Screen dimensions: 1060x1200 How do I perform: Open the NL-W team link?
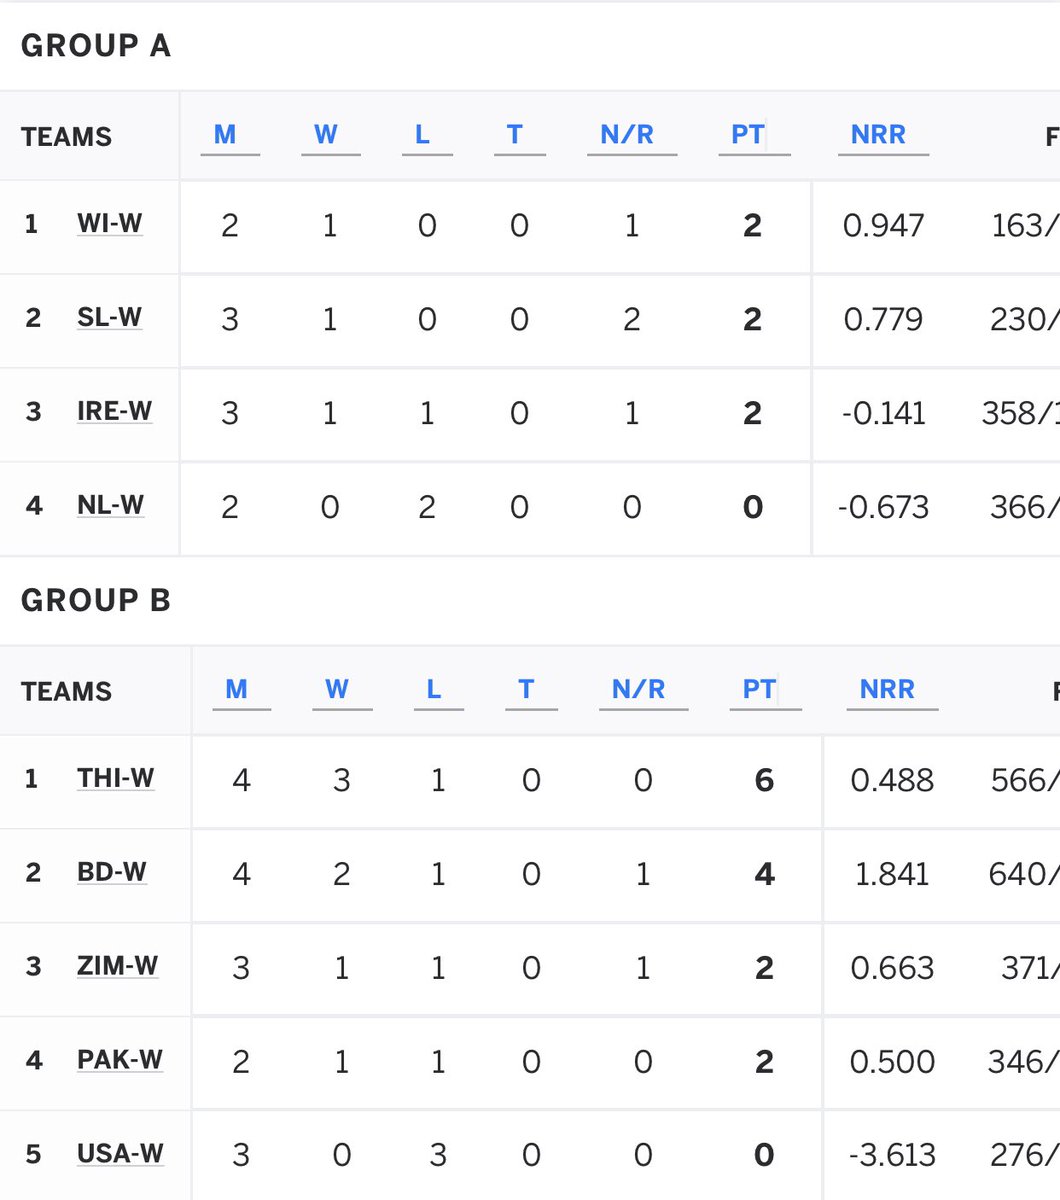point(110,505)
